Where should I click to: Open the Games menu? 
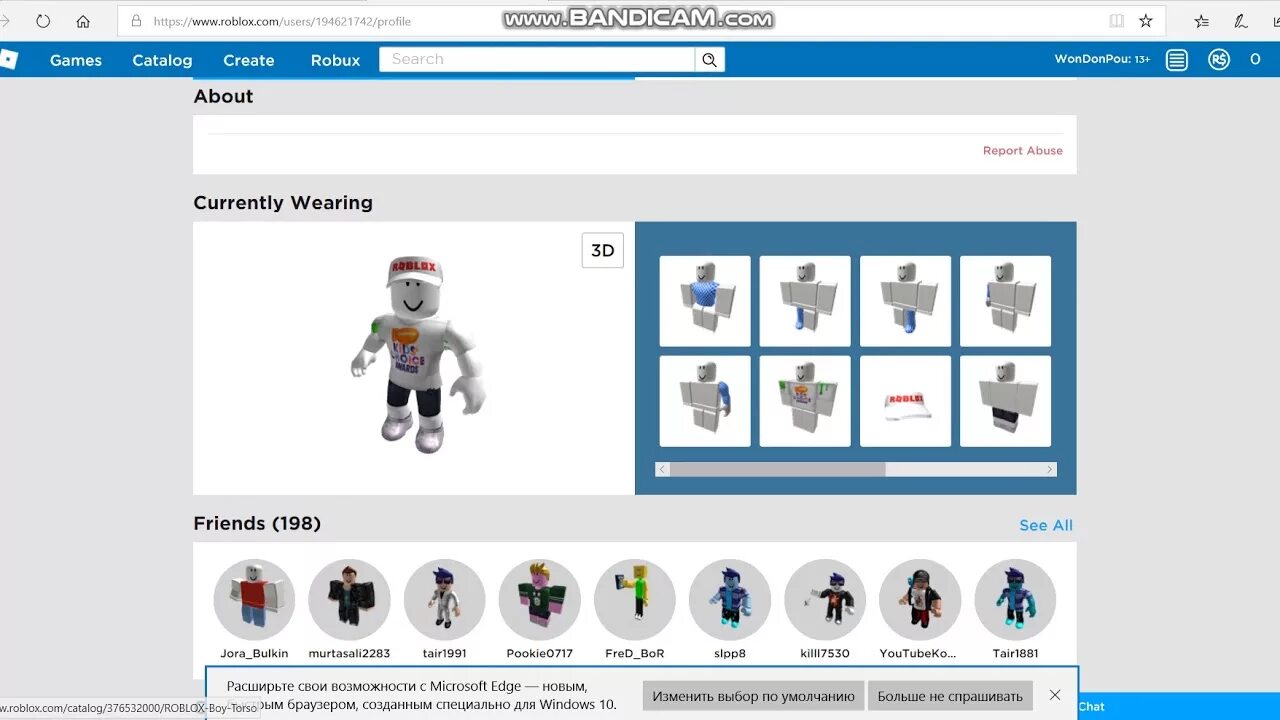pos(76,60)
